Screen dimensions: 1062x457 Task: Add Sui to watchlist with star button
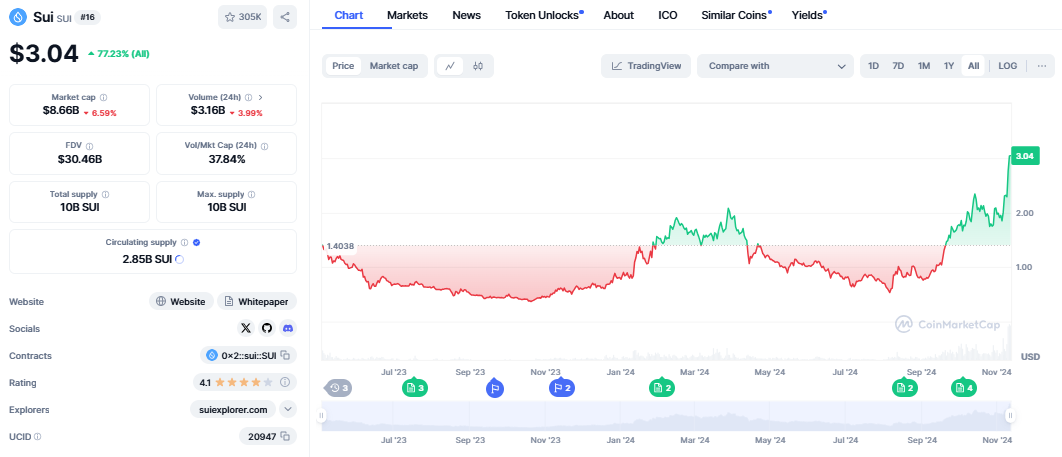pyautogui.click(x=242, y=17)
